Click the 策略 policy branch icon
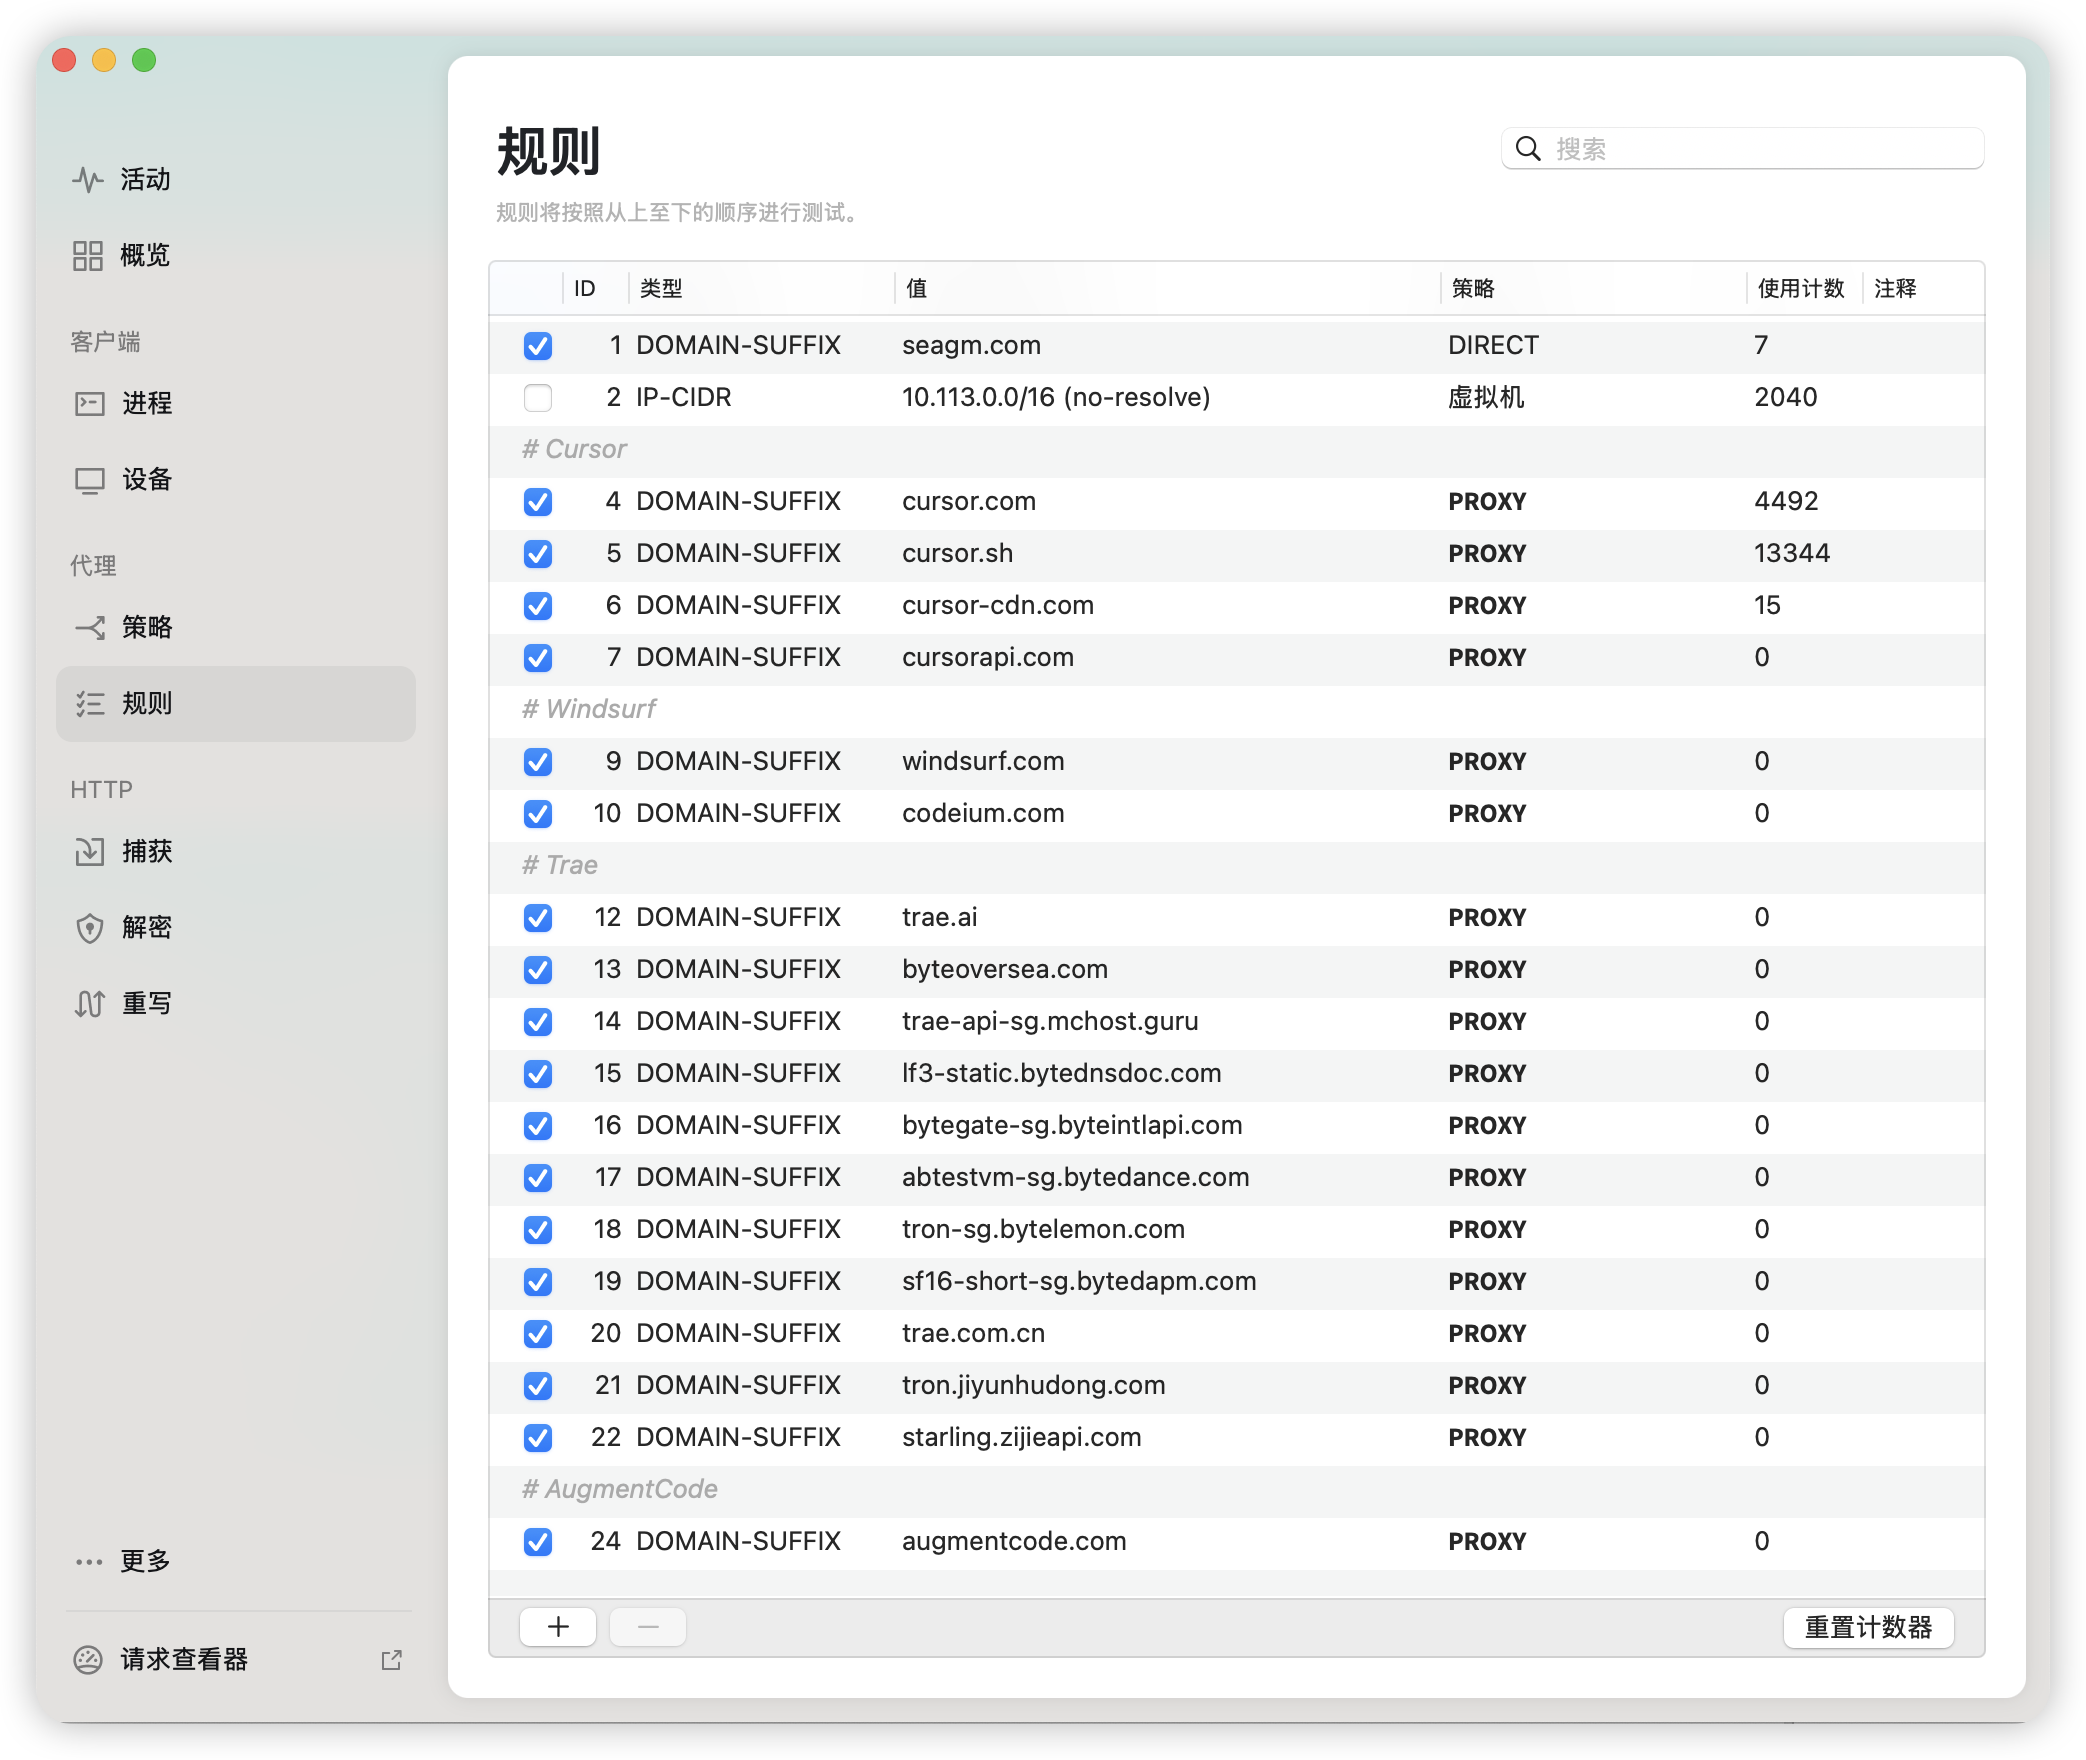This screenshot has width=2086, height=1760. 89,628
